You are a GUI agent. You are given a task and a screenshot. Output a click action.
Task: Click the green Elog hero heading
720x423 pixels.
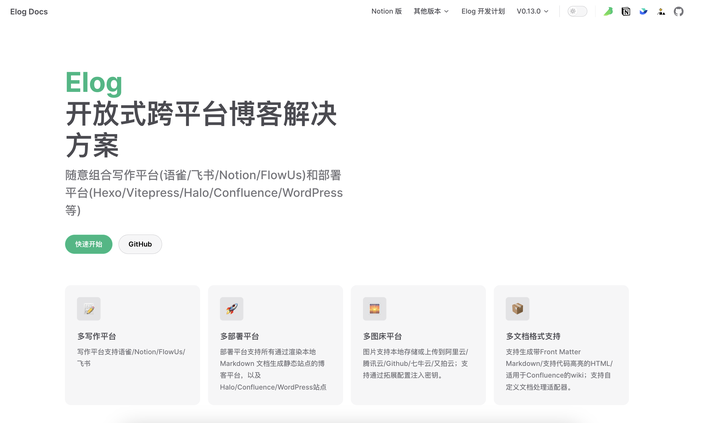tap(94, 83)
